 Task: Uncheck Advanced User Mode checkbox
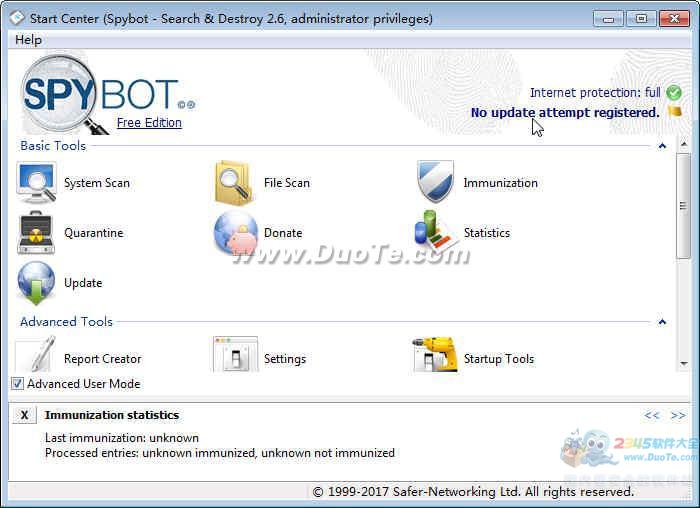[17, 383]
